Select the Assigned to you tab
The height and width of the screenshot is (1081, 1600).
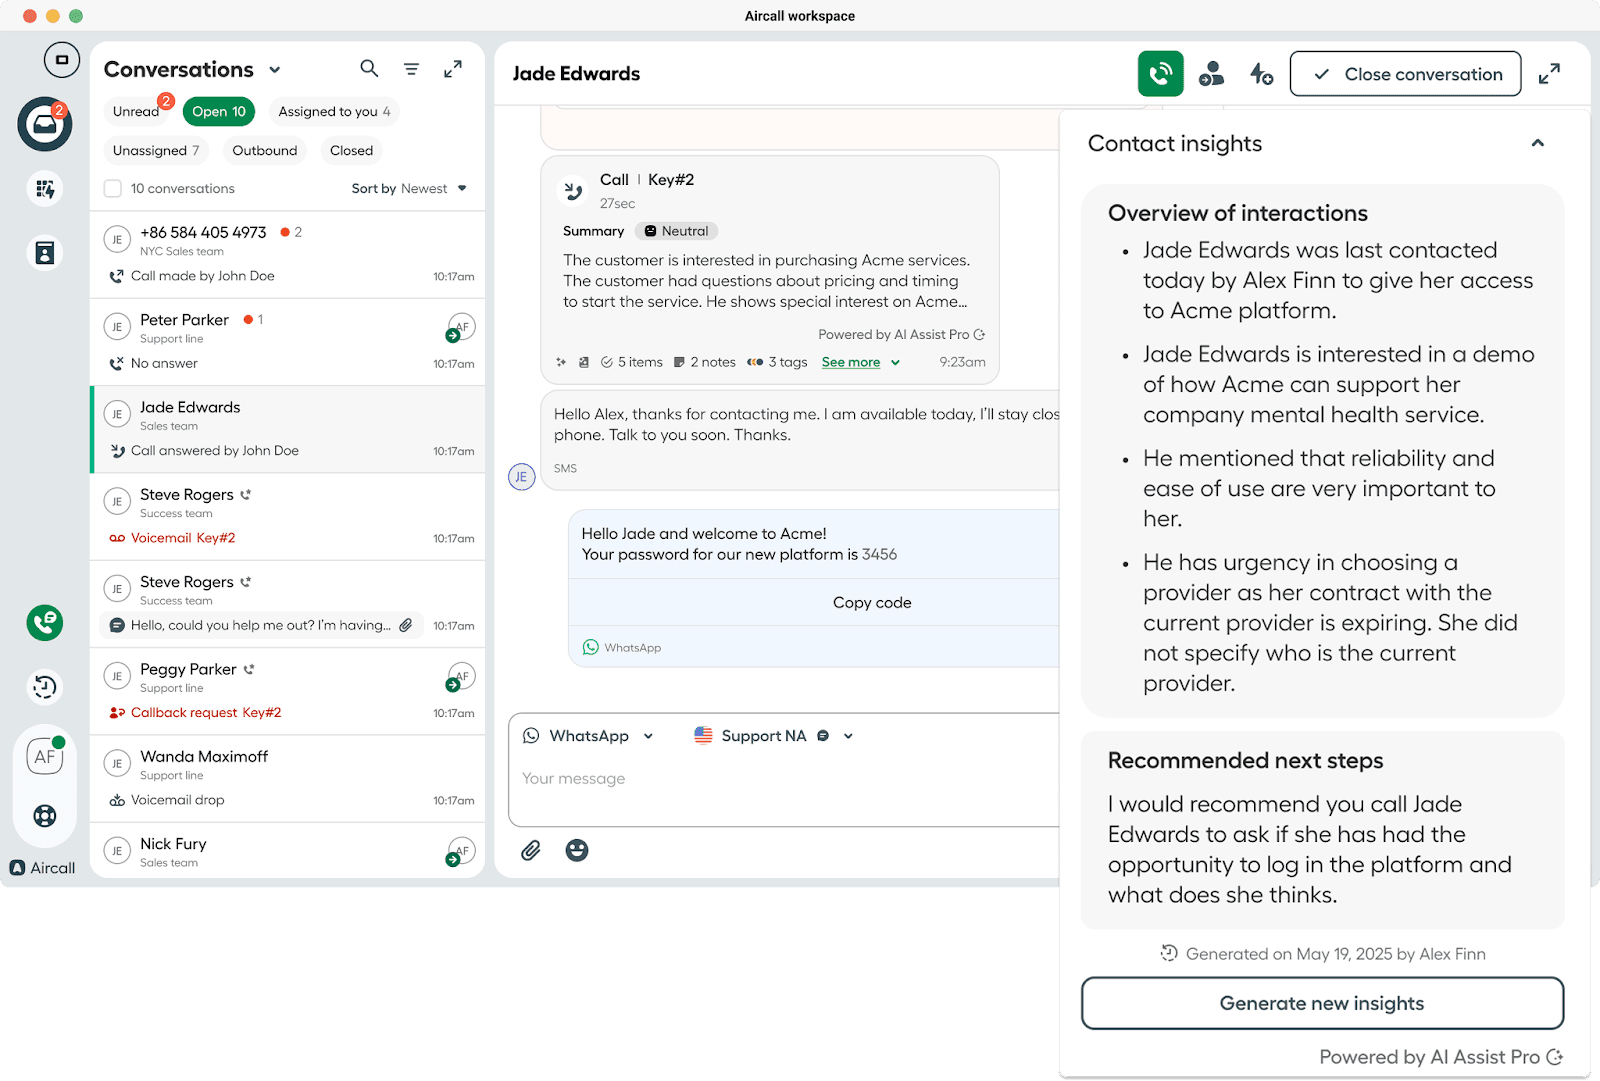334,112
